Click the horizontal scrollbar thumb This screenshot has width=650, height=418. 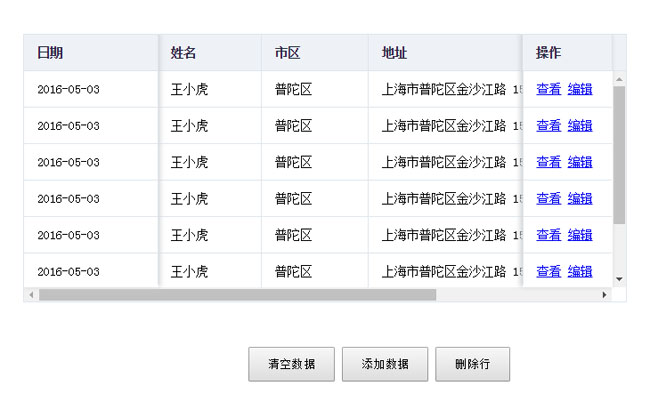pos(237,295)
